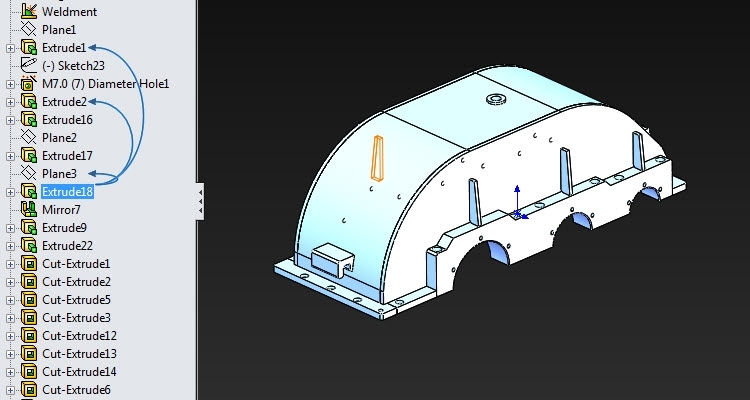Viewport: 750px width, 400px height.
Task: Expand the Cut-Extrude1 tree node
Action: pos(10,264)
